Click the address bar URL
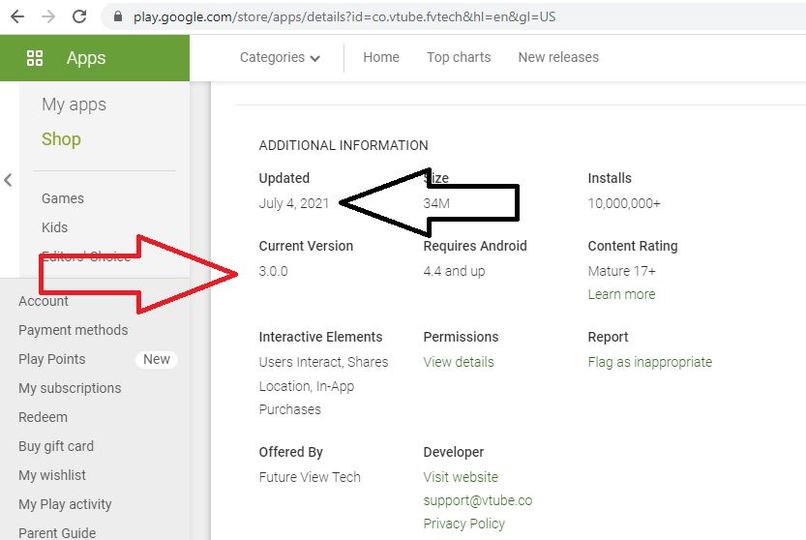The image size is (806, 540). 344,17
